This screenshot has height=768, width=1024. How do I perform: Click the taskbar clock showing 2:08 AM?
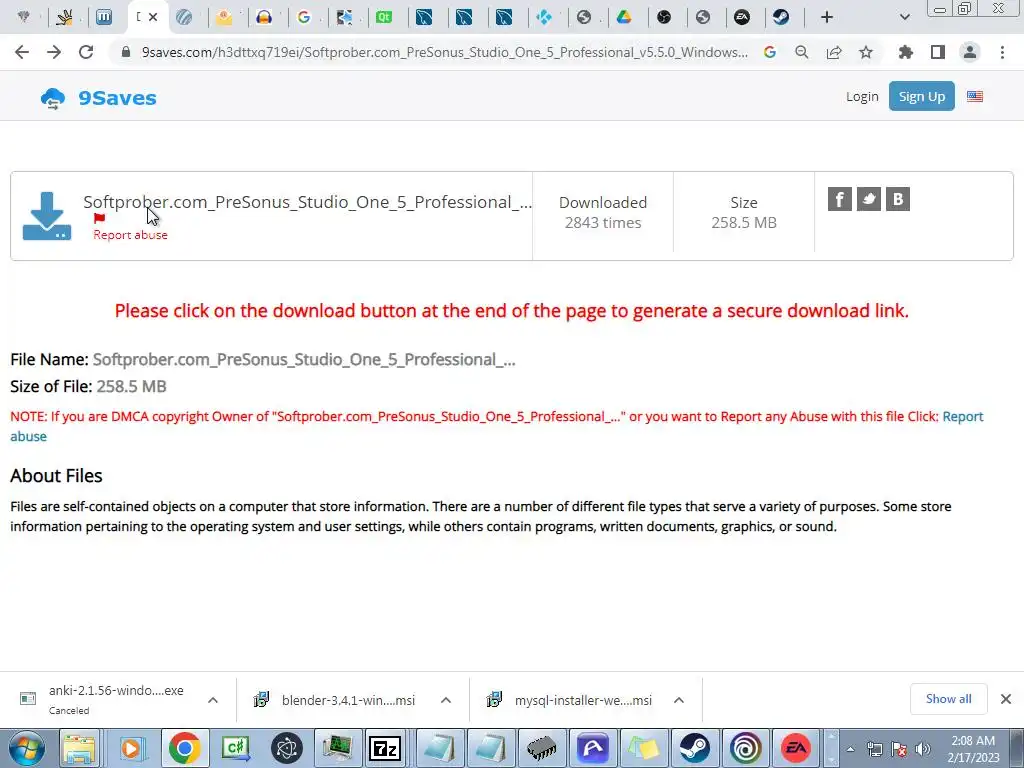click(x=973, y=749)
